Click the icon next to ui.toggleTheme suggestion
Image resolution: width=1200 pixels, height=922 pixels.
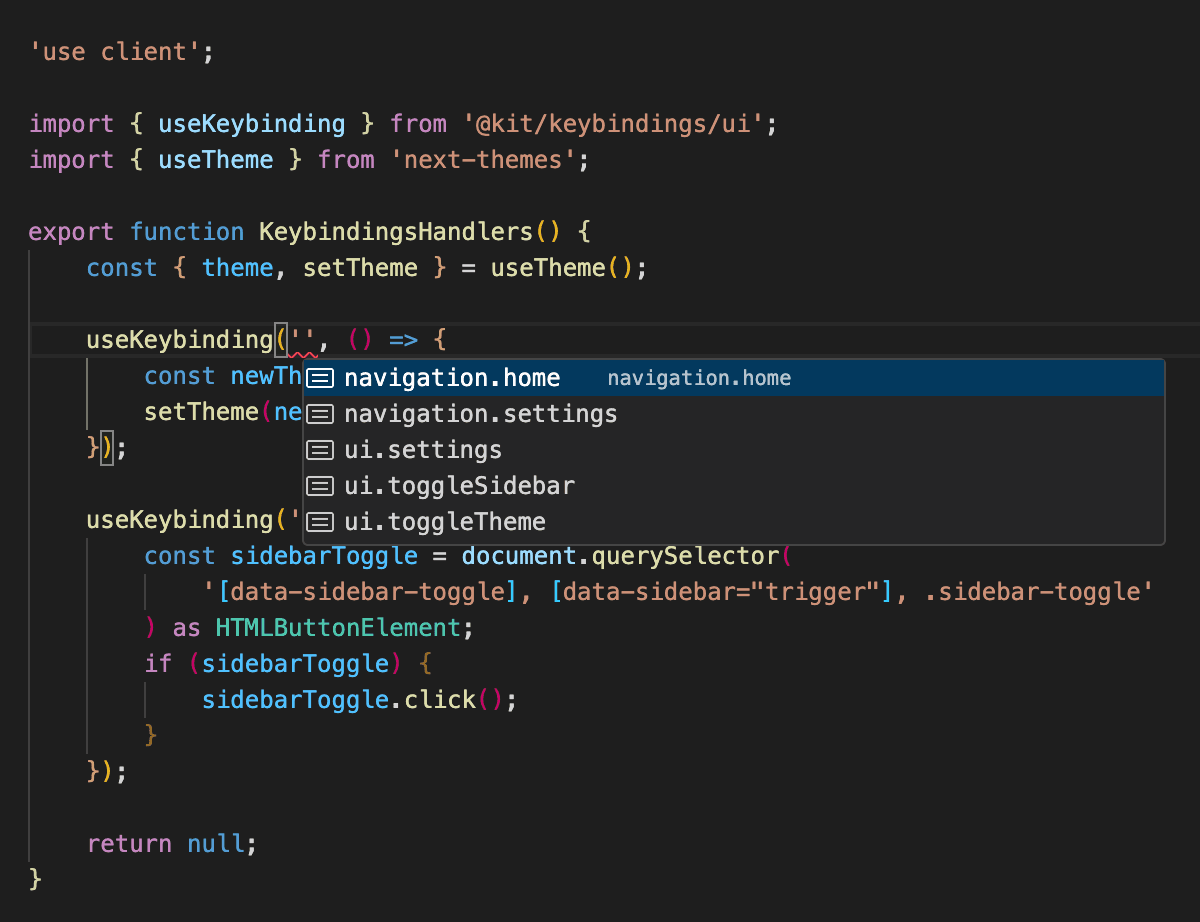click(320, 522)
